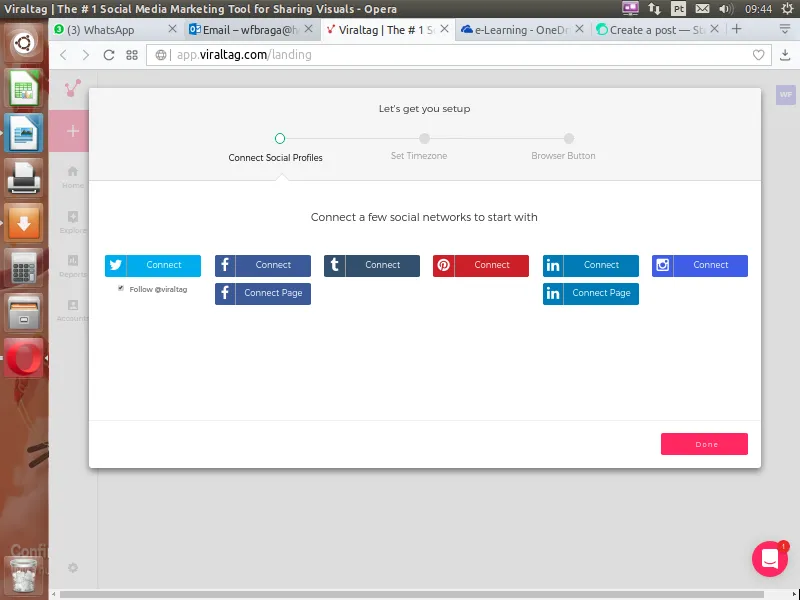The image size is (800, 600).
Task: Open the mail indicator in top panel
Action: point(702,8)
